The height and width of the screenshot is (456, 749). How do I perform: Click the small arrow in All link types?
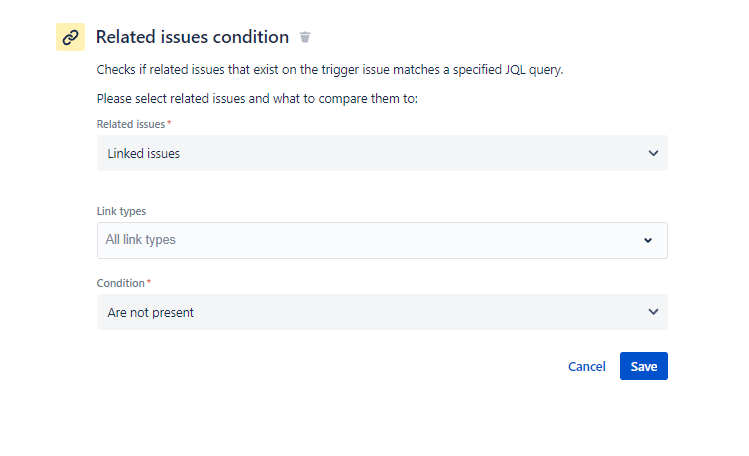point(648,240)
